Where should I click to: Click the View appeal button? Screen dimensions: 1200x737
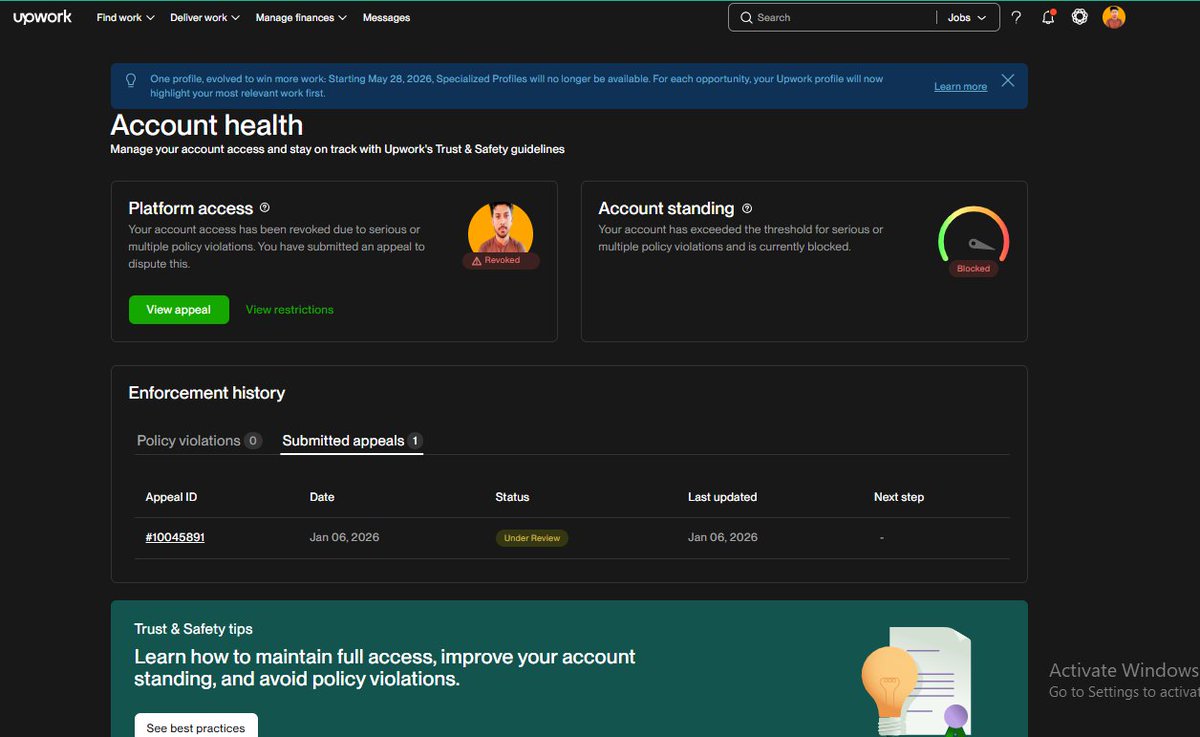179,310
